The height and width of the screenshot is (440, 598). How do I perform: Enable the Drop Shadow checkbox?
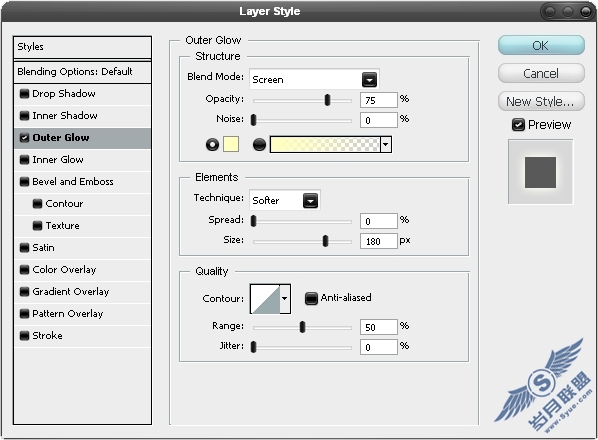pyautogui.click(x=24, y=93)
